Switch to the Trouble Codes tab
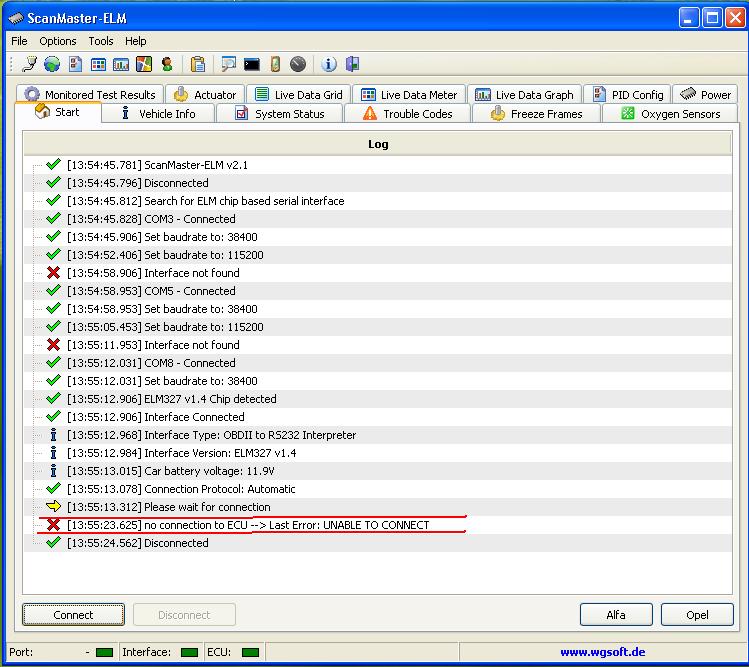This screenshot has height=667, width=749. click(407, 114)
